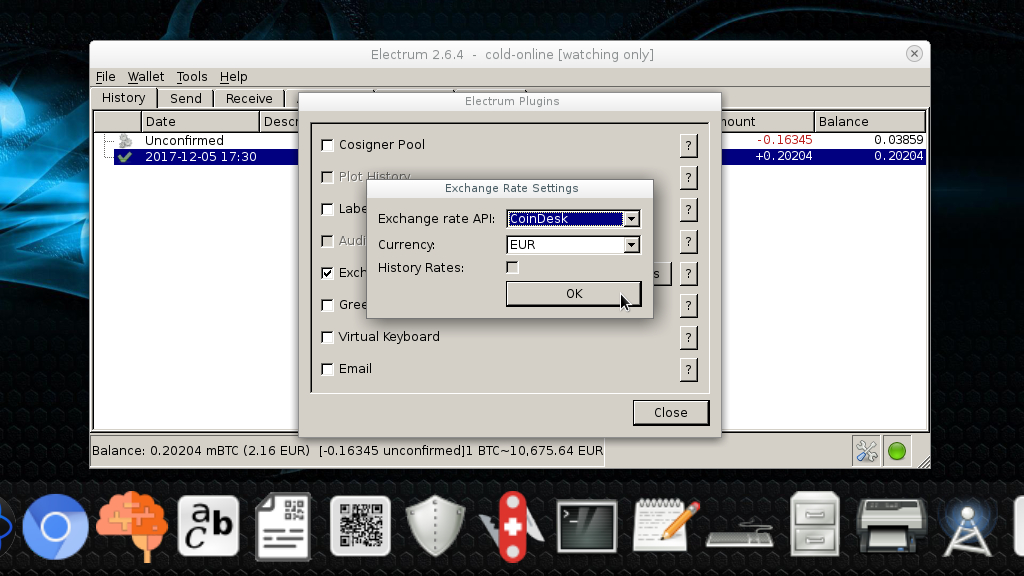This screenshot has height=576, width=1024.
Task: Sort history by Date column header
Action: [200, 121]
